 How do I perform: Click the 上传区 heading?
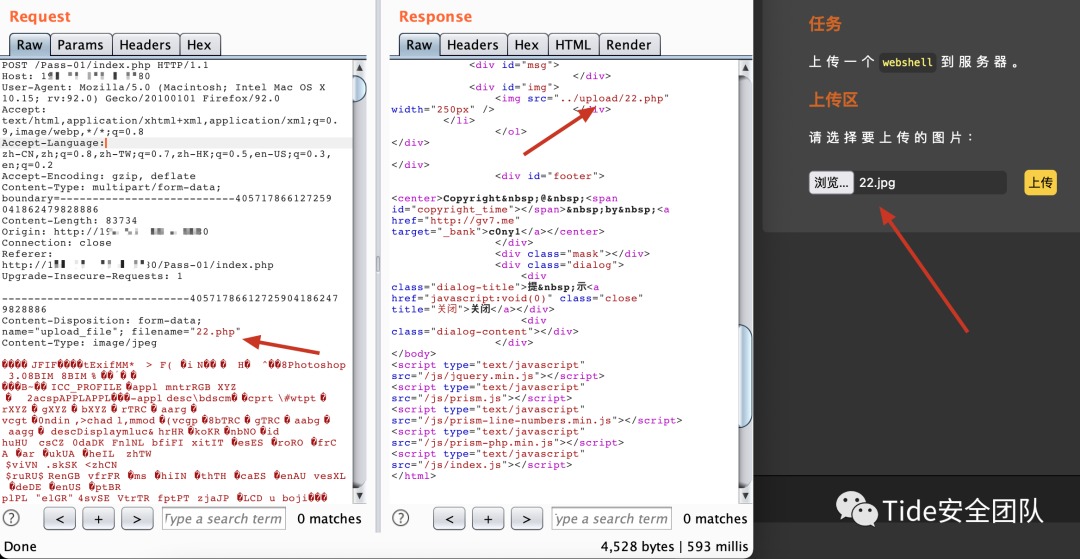tap(833, 100)
